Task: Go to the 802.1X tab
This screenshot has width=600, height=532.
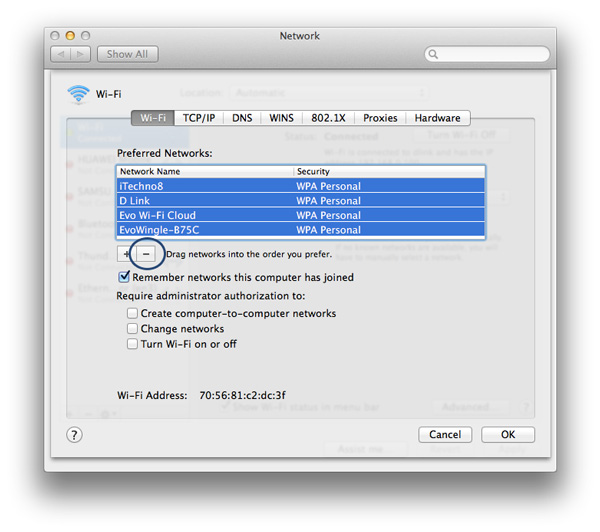Action: point(328,118)
